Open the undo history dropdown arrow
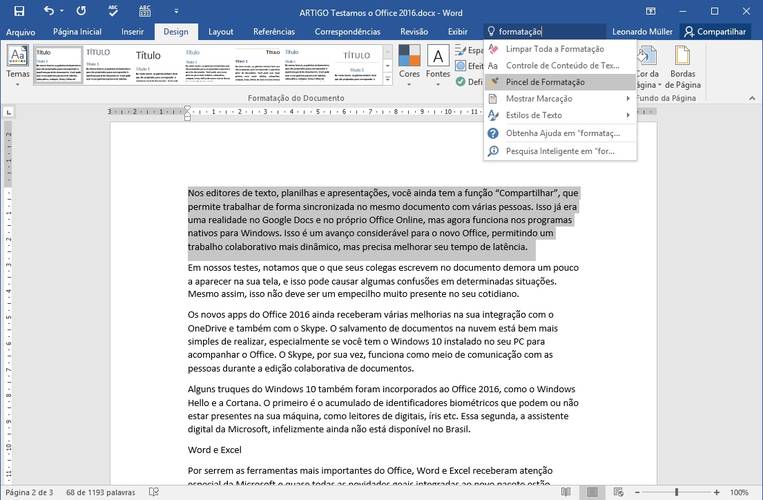Screen dimensions: 763x500 [x=62, y=11]
